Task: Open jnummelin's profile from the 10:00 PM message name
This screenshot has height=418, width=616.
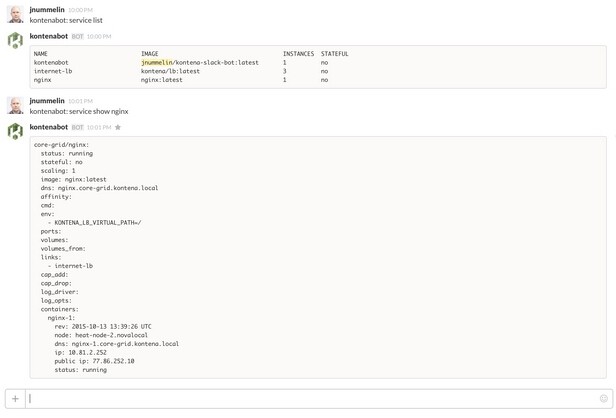Action: click(x=47, y=9)
